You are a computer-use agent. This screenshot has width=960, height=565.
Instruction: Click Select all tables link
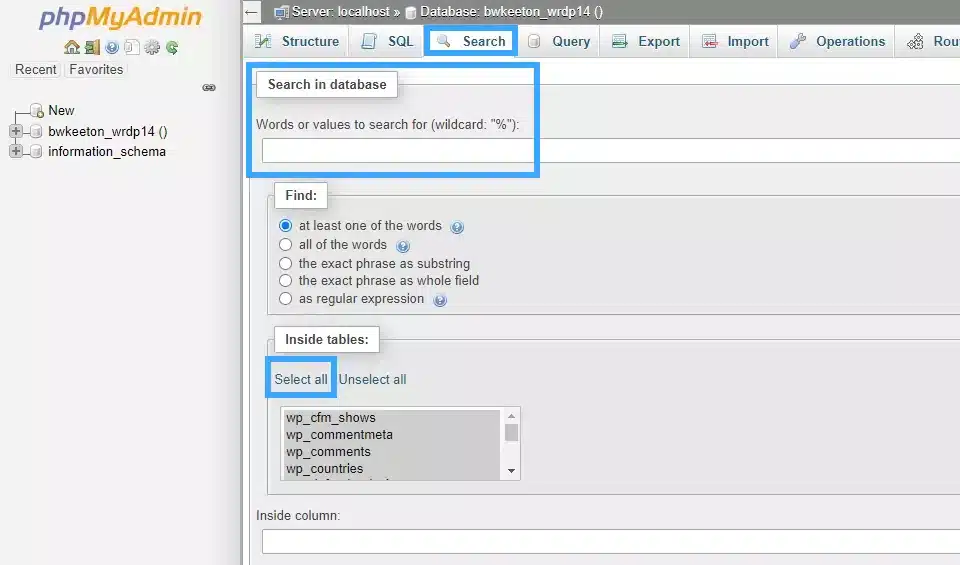pyautogui.click(x=301, y=379)
